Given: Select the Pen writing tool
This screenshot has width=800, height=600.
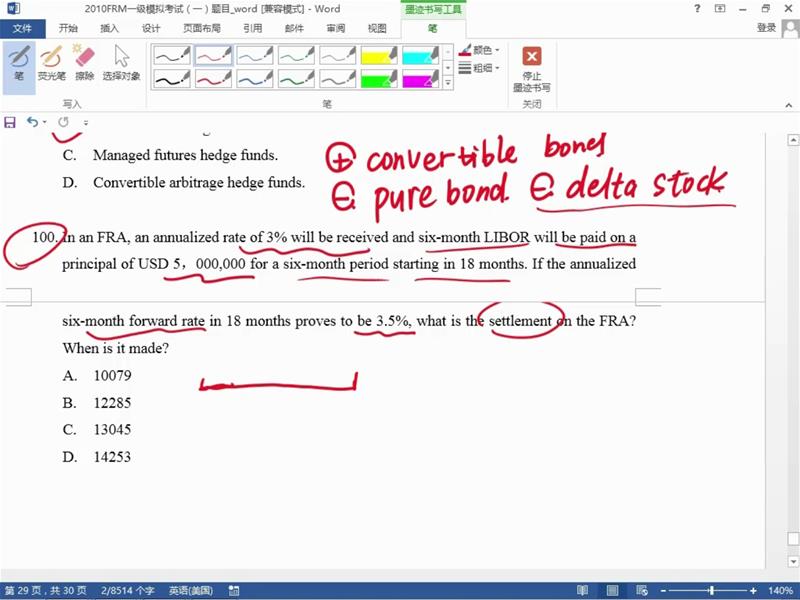Looking at the screenshot, I should [x=19, y=68].
